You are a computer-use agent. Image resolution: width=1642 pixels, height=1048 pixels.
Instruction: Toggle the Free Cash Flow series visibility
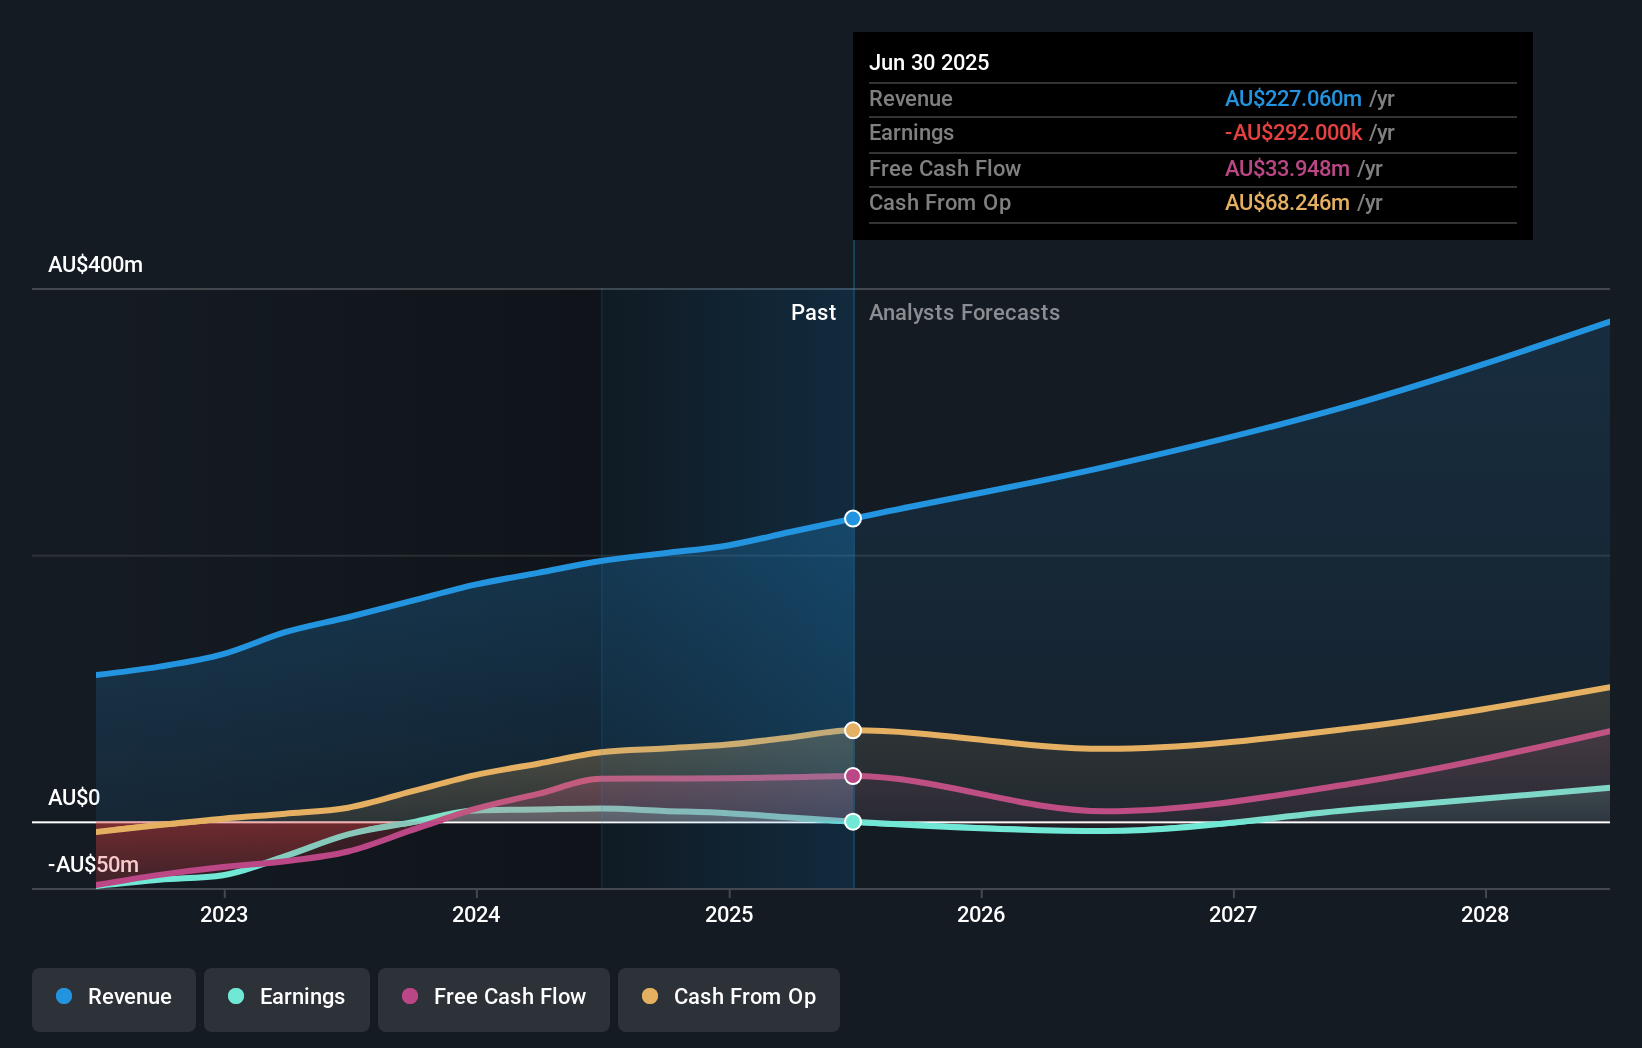[494, 997]
